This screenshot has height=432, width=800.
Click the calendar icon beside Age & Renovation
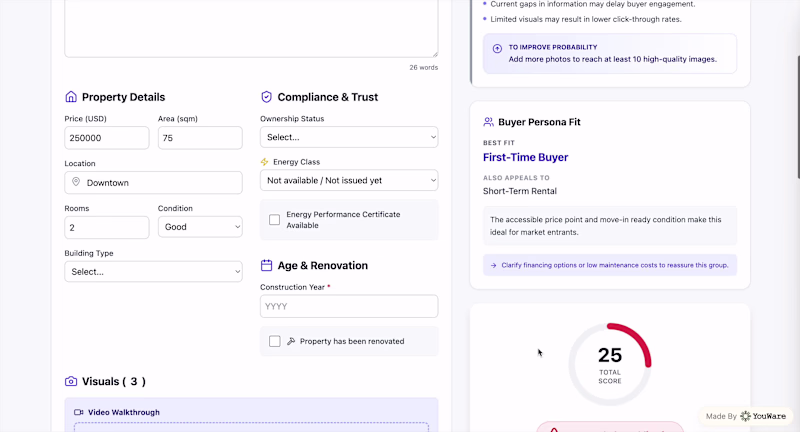(266, 265)
